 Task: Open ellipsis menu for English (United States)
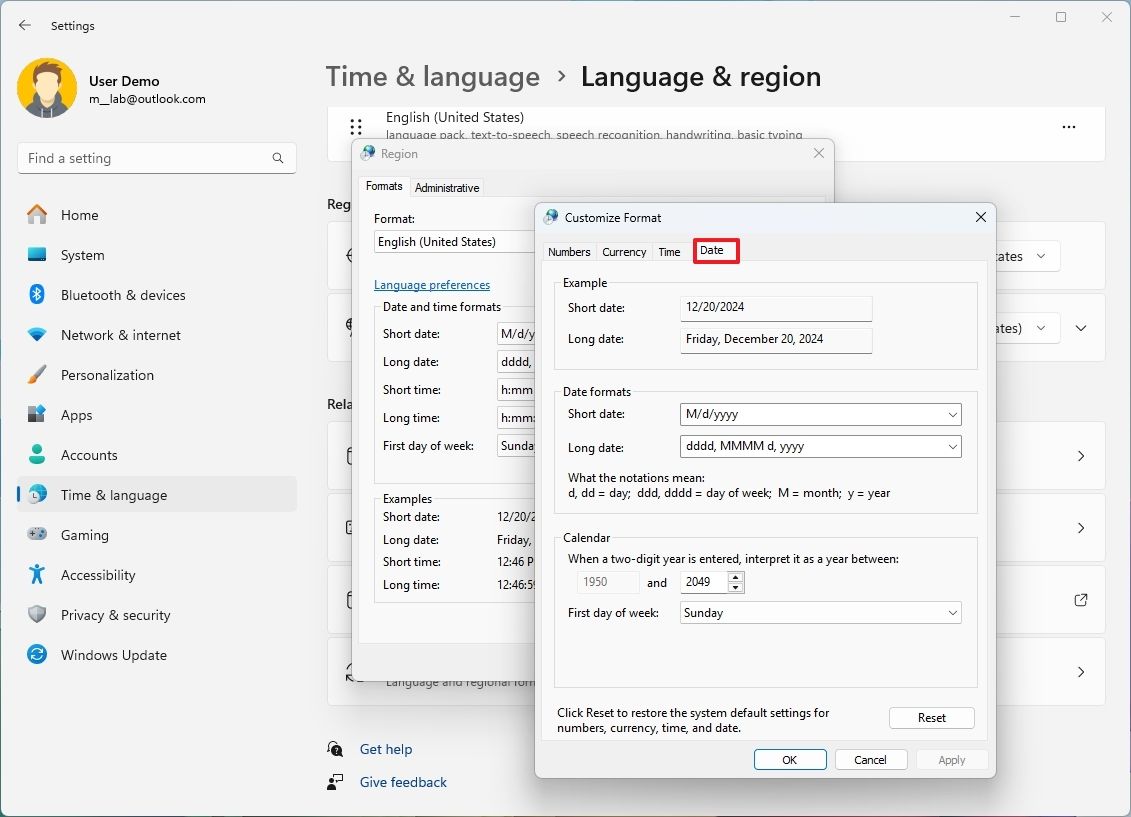1069,126
